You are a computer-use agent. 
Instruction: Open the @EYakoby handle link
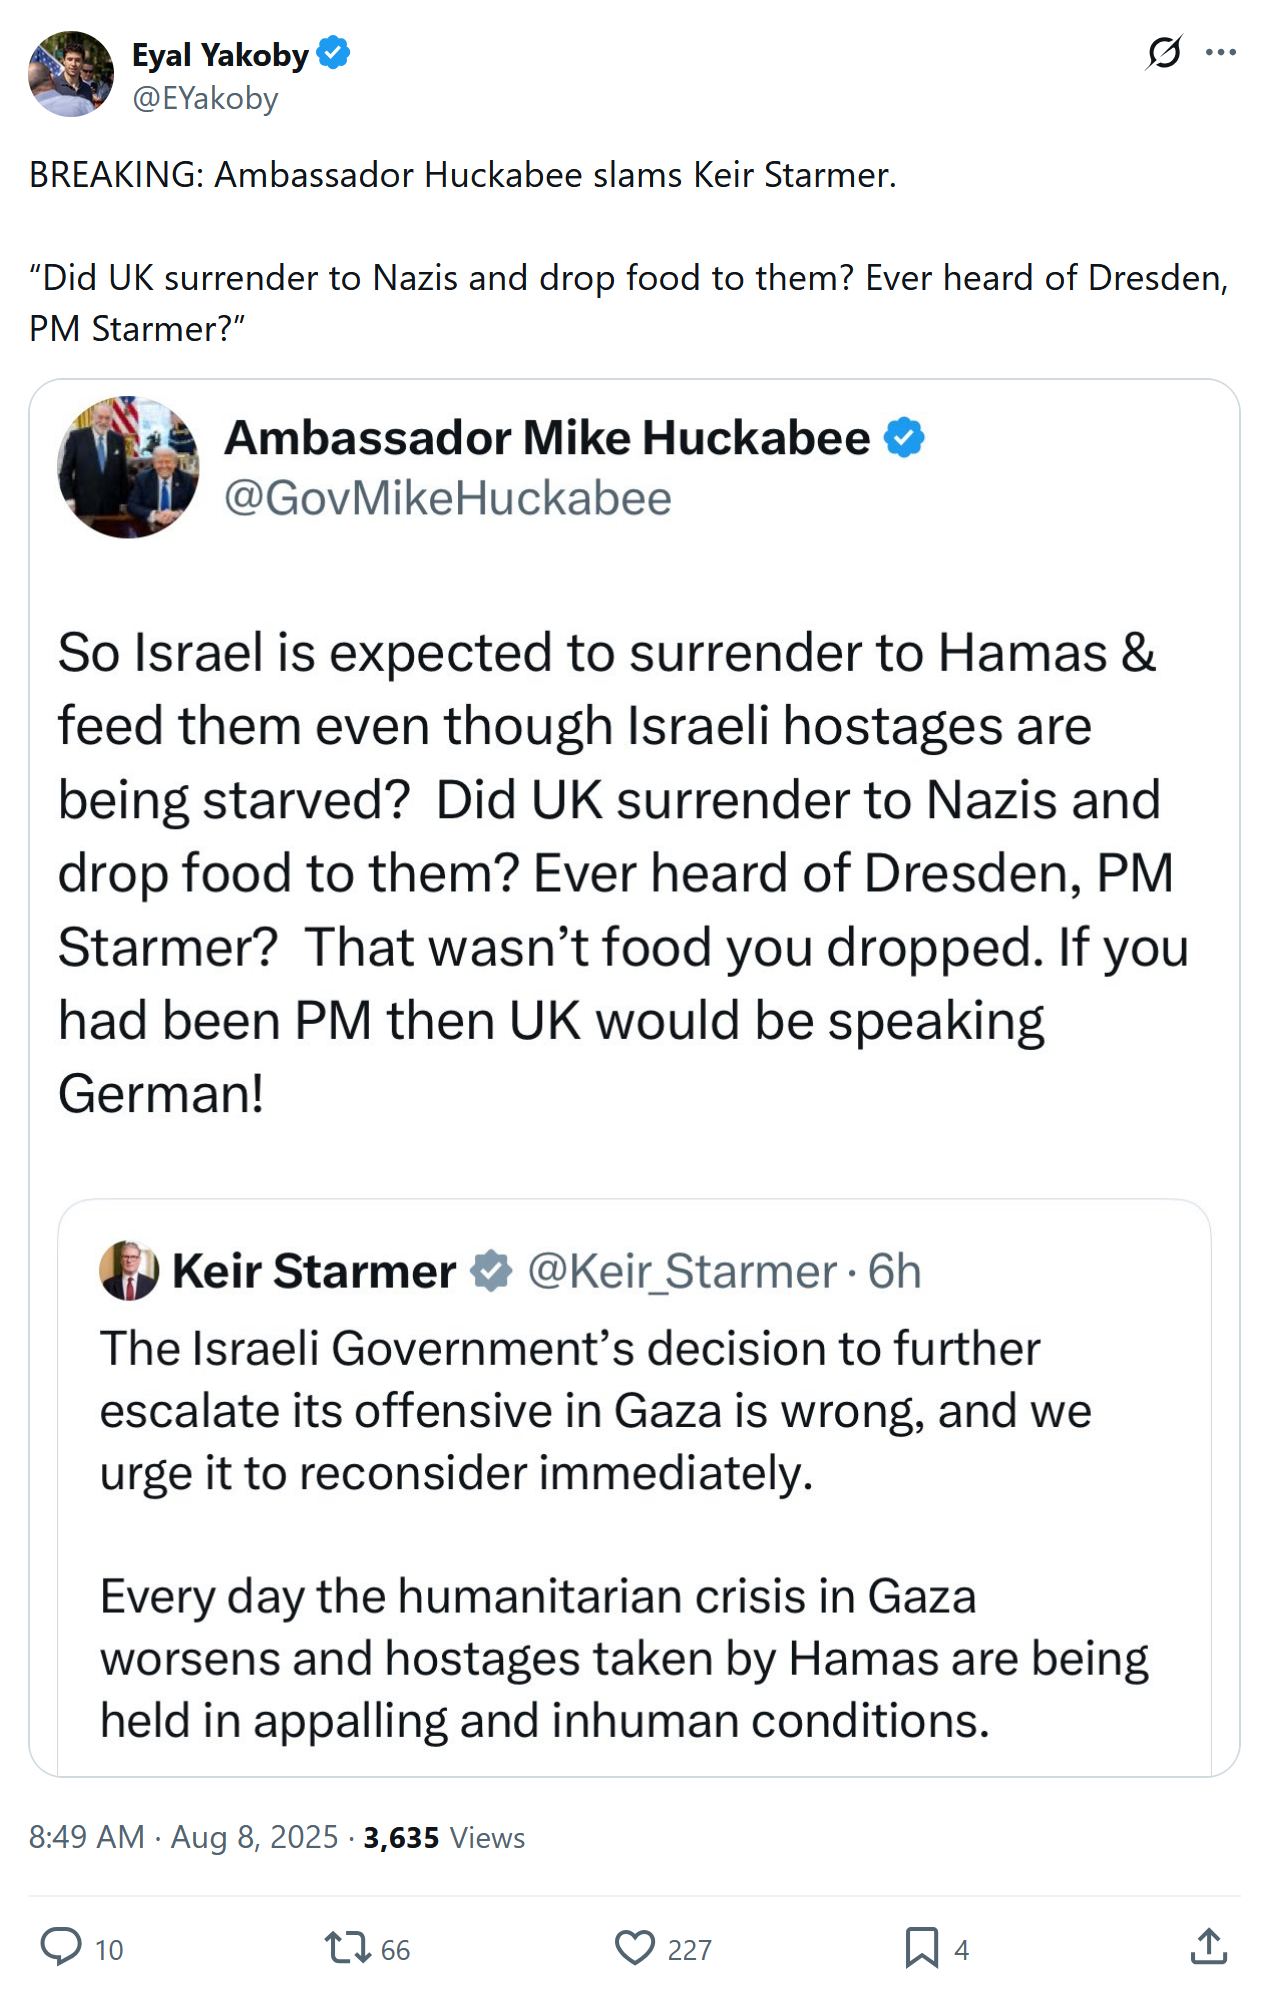(205, 99)
